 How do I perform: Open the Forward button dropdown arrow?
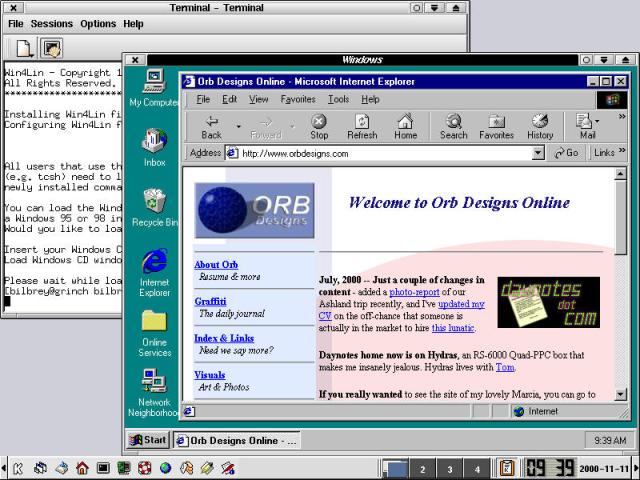tap(293, 127)
